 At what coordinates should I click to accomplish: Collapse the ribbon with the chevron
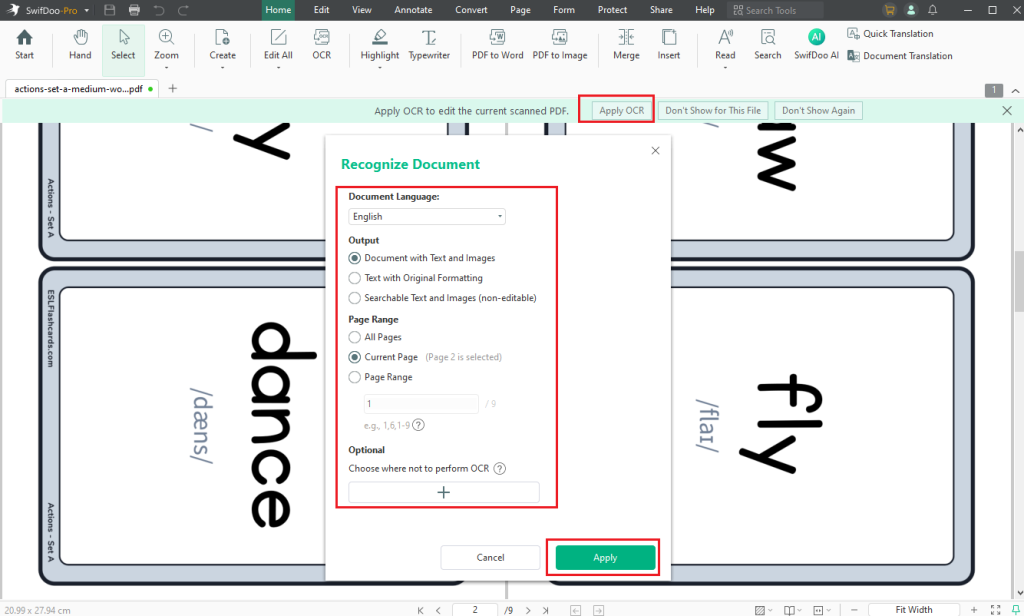[x=1016, y=90]
